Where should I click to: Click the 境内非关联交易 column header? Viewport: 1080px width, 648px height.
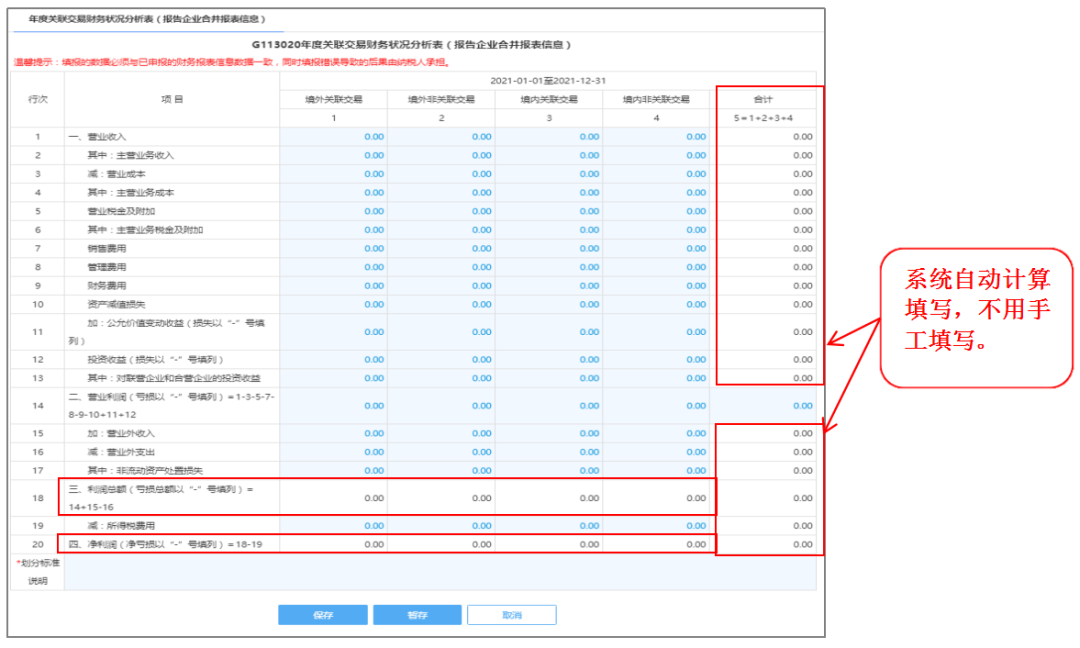tap(656, 99)
